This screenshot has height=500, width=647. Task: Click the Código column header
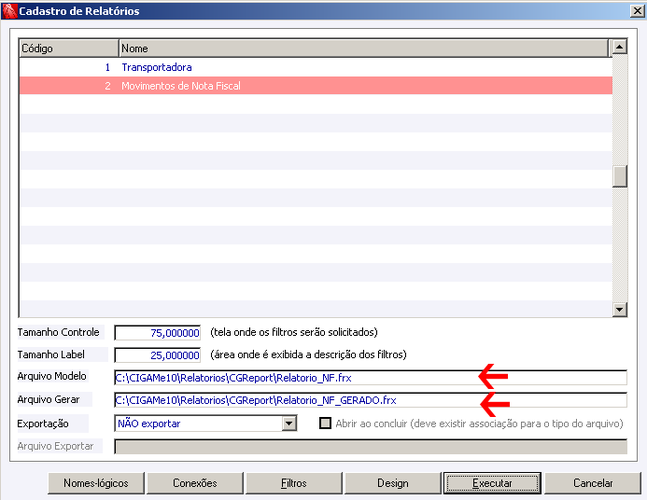coord(69,48)
